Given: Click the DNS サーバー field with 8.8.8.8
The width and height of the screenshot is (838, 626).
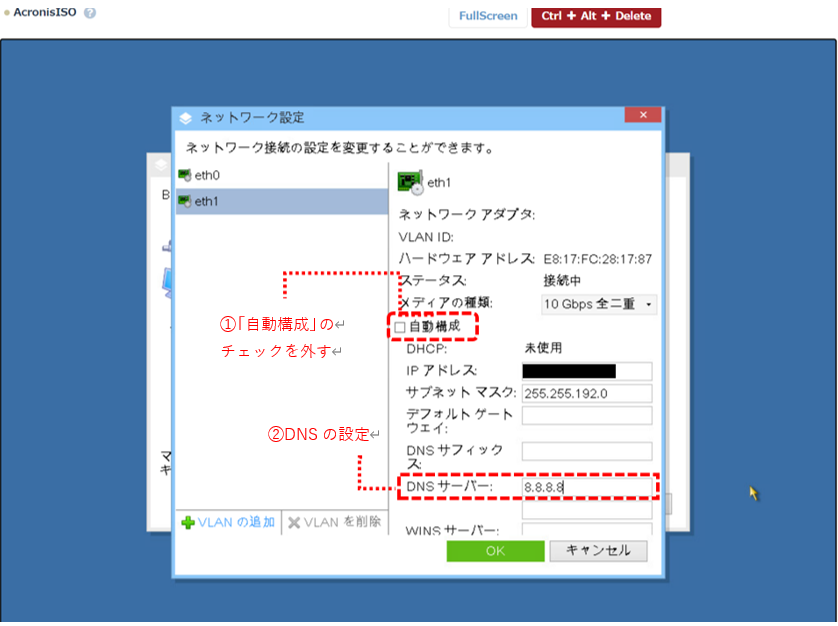Looking at the screenshot, I should pyautogui.click(x=586, y=487).
